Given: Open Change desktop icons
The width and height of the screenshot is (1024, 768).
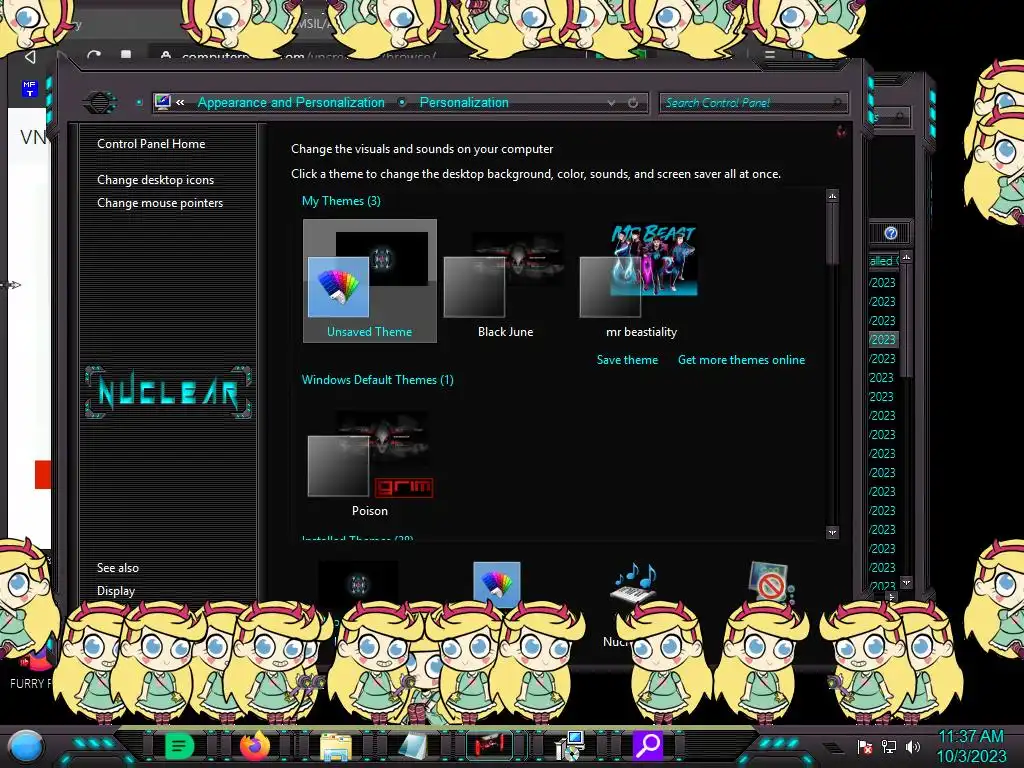Looking at the screenshot, I should (x=155, y=180).
